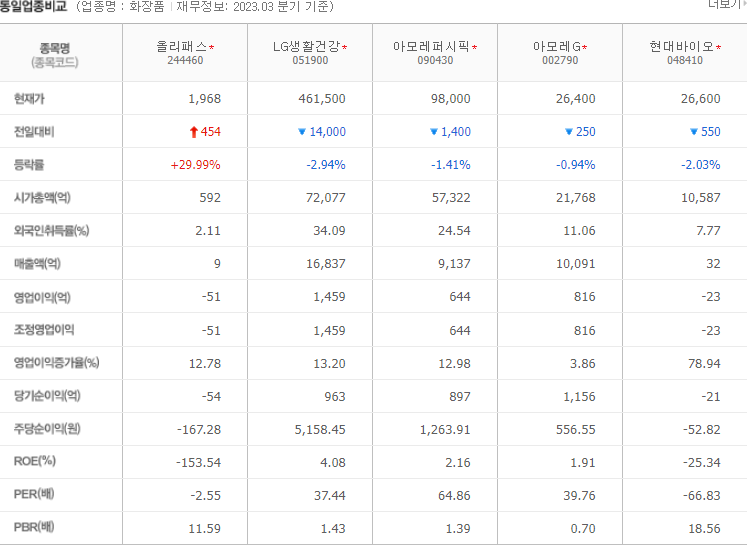Click the PER(배) row label

34,494
